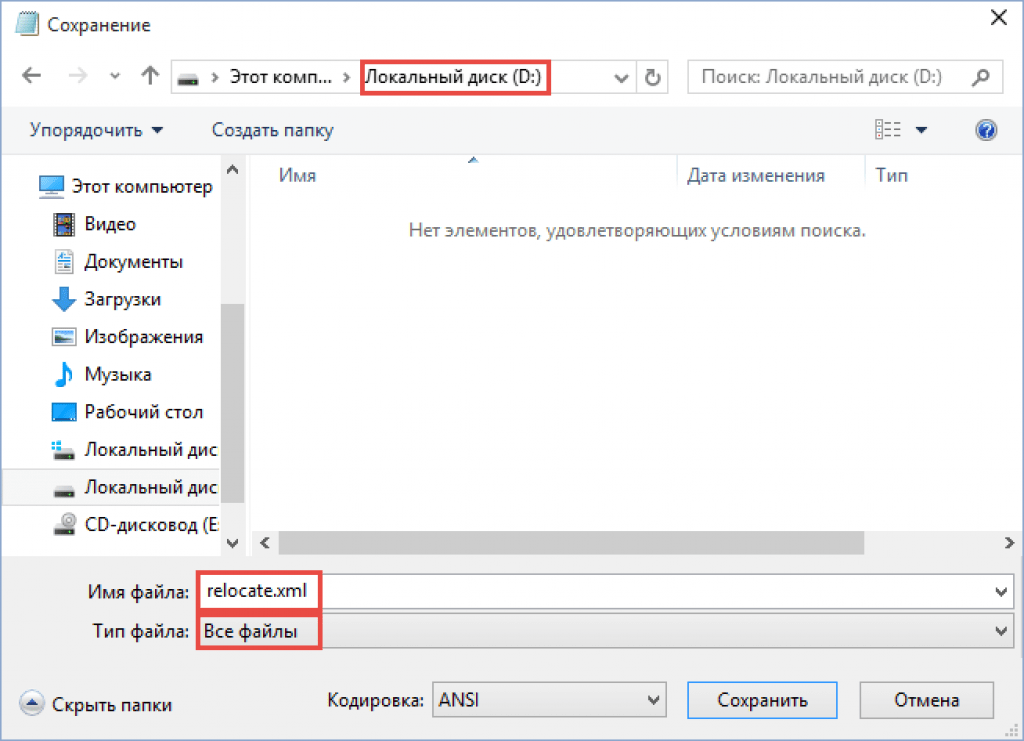Viewport: 1024px width, 741px height.
Task: Refresh the current folder view
Action: 653,77
